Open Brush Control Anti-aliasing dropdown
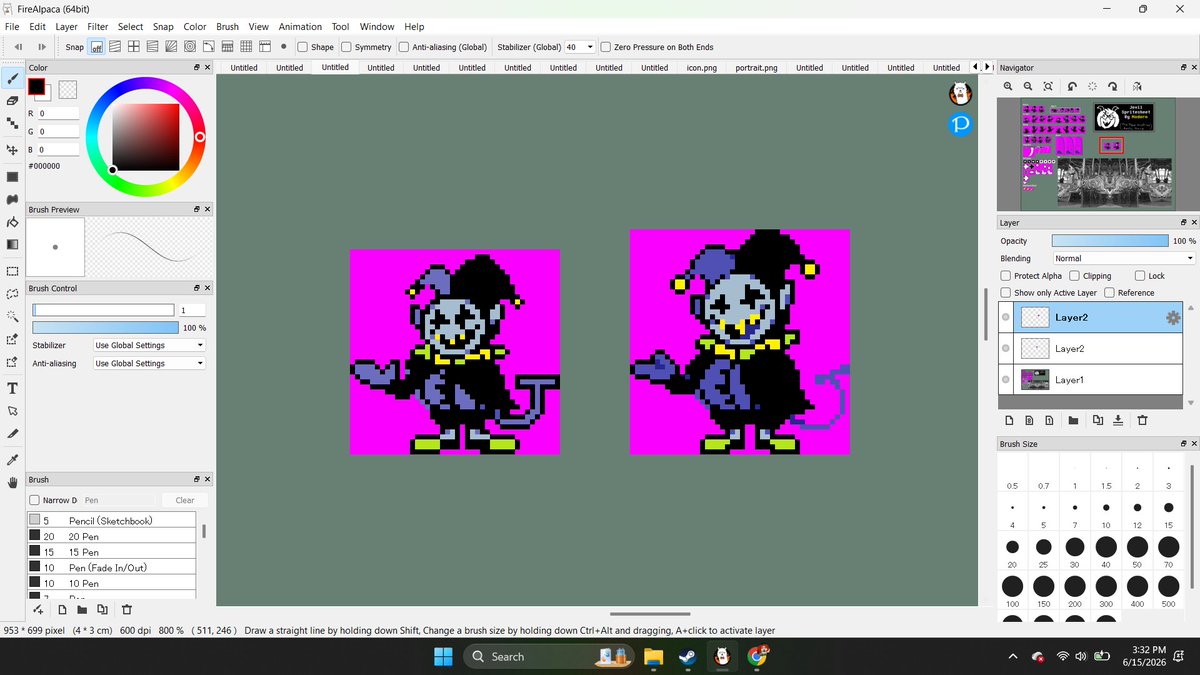The width and height of the screenshot is (1200, 675). [x=149, y=363]
